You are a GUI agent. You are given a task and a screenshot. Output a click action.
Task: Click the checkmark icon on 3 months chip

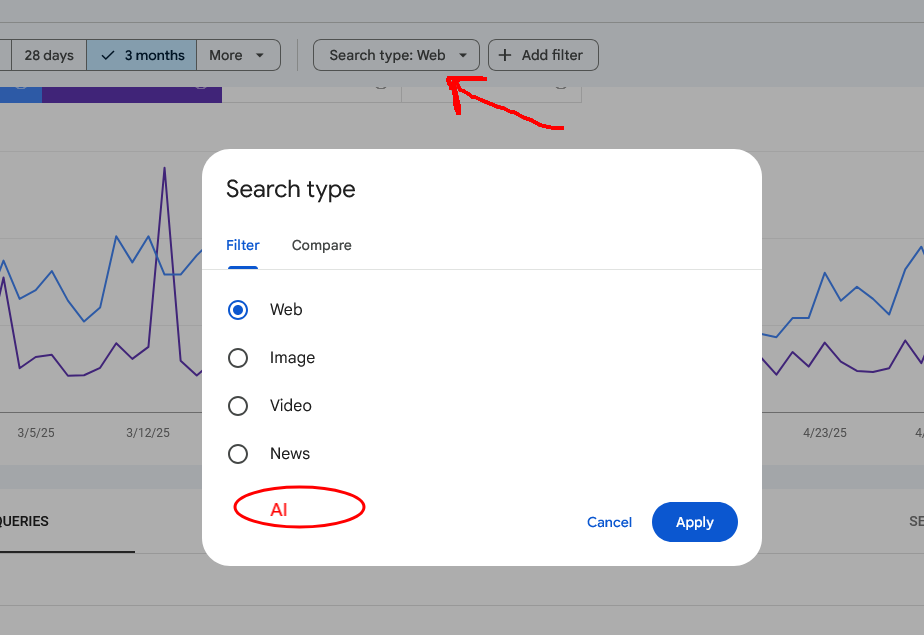click(106, 55)
